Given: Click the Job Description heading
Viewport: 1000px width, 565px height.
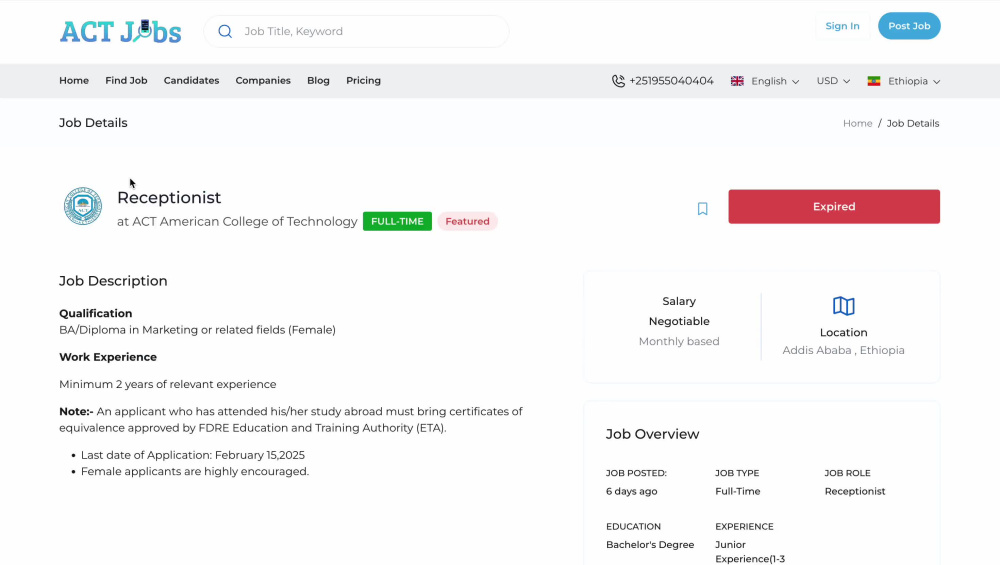Looking at the screenshot, I should [x=113, y=281].
